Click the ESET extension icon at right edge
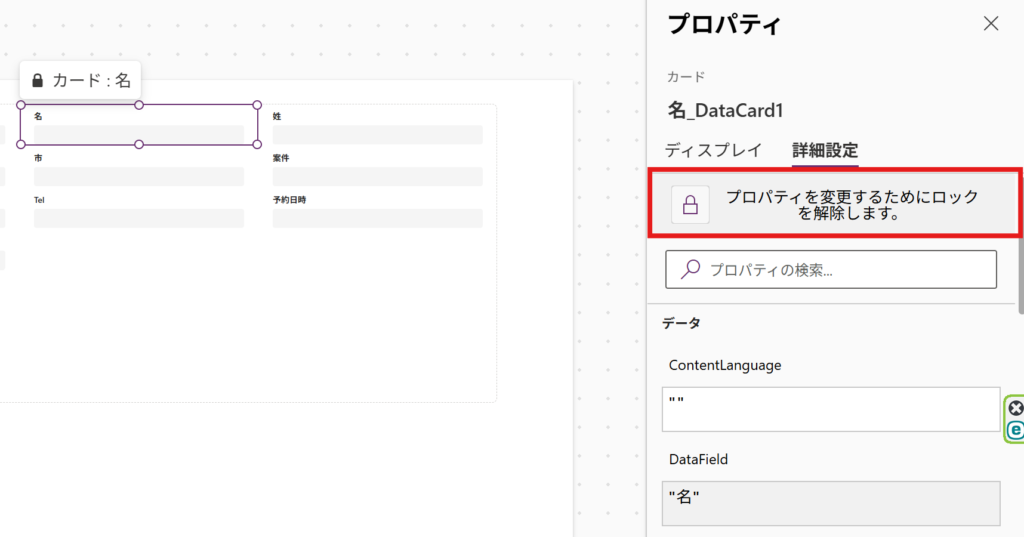Screen dimensions: 1024x537 1015,430
